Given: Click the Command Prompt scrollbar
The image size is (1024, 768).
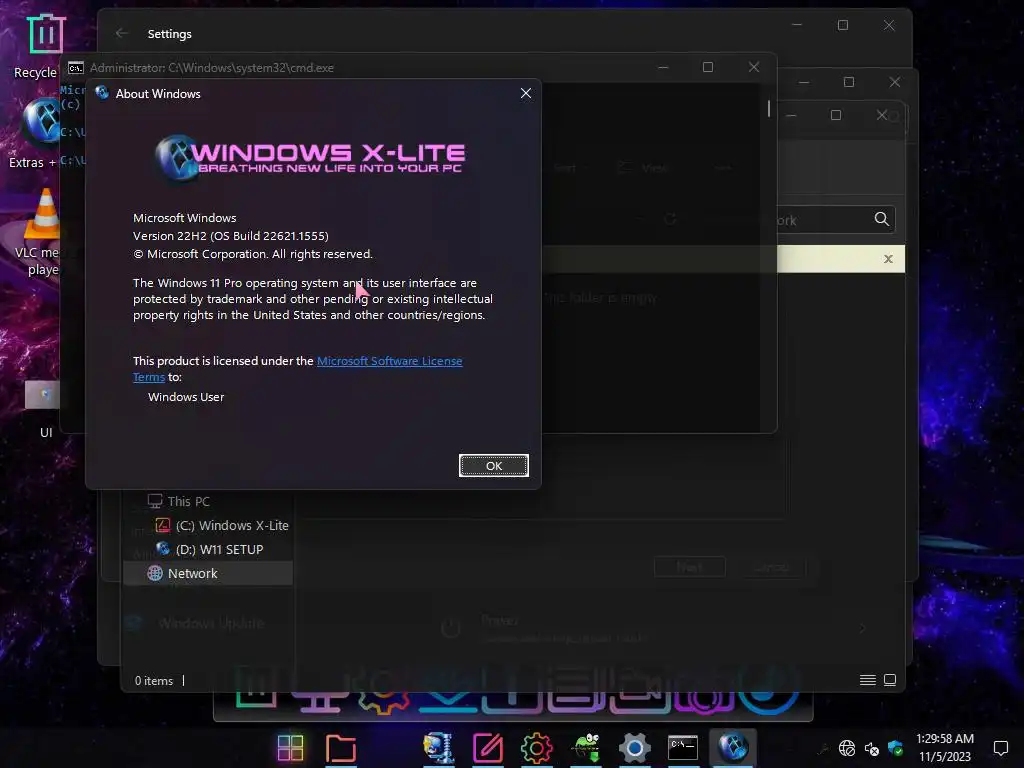Looking at the screenshot, I should (769, 109).
